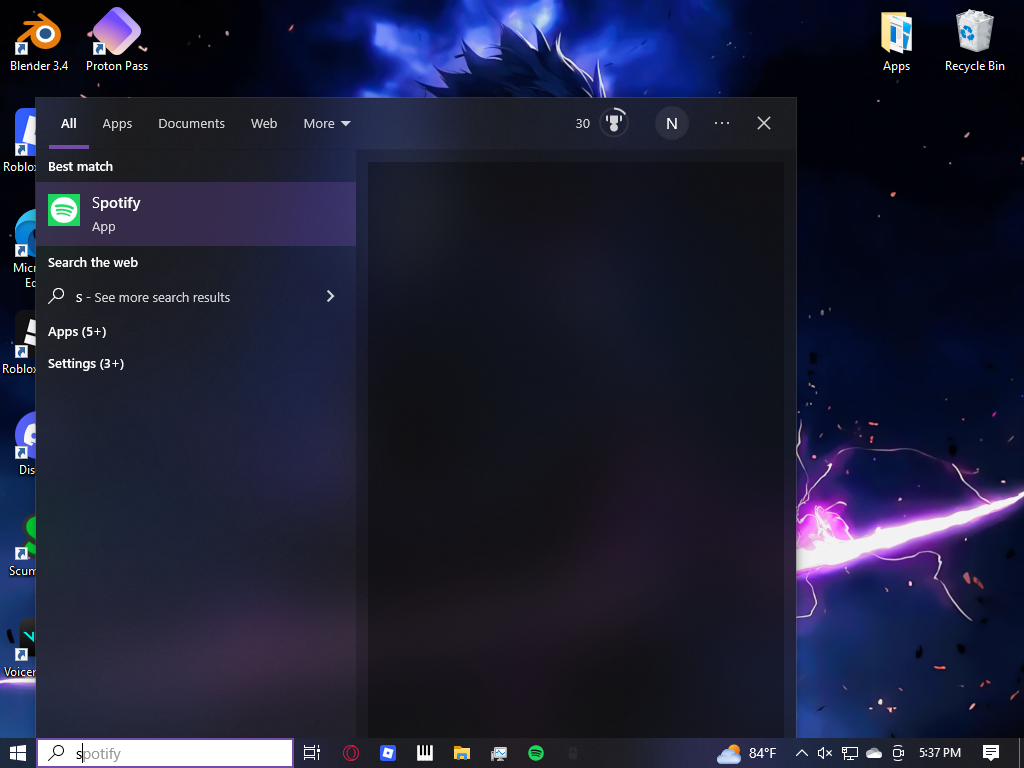Open File Explorer from the taskbar
The width and height of the screenshot is (1024, 768).
462,753
